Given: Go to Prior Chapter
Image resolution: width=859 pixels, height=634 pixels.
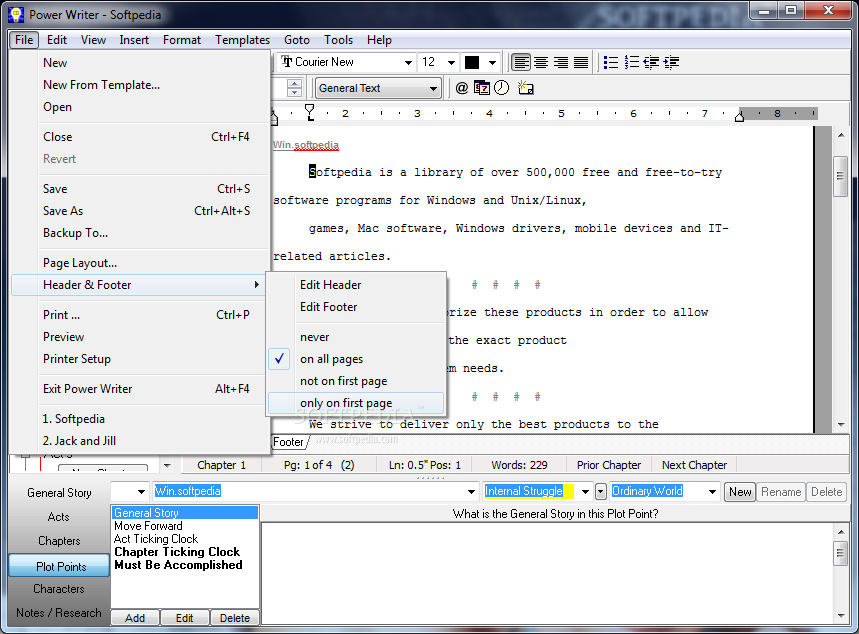Looking at the screenshot, I should coord(609,465).
